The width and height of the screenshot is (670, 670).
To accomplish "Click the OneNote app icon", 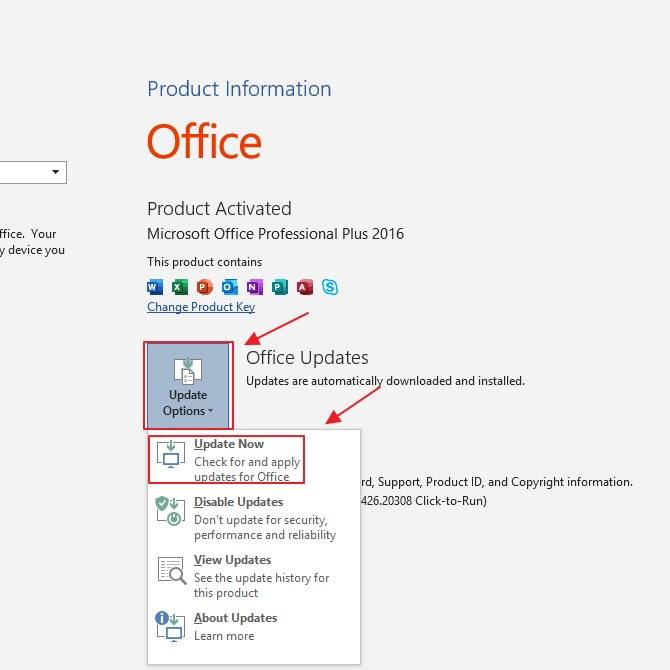I will point(255,287).
